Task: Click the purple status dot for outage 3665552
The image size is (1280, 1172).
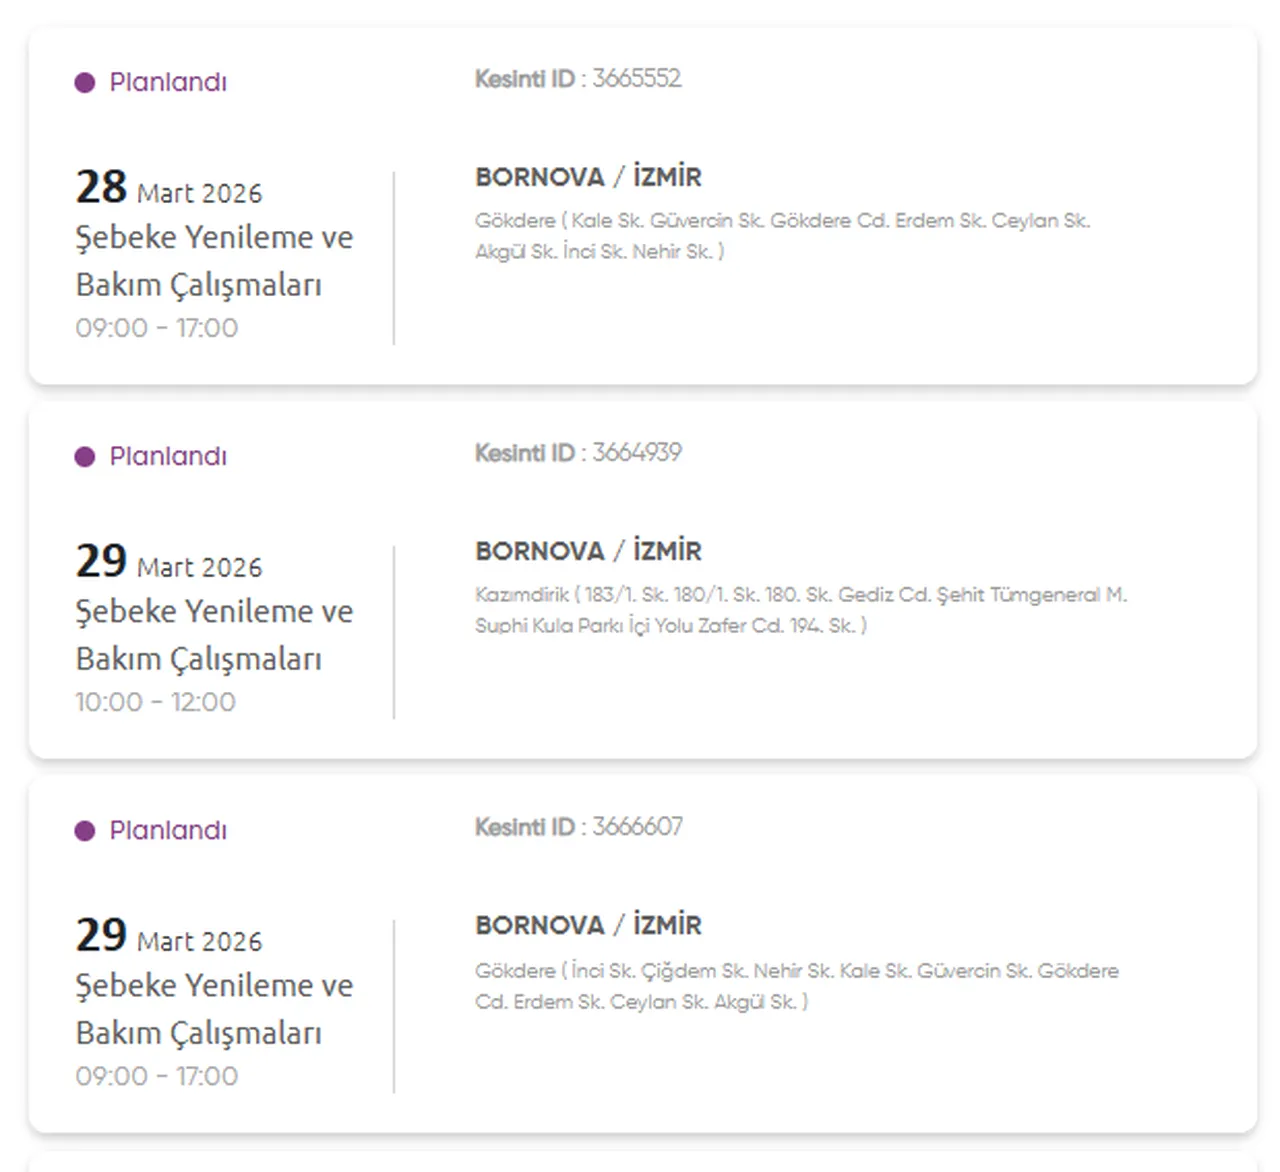Action: pyautogui.click(x=85, y=83)
